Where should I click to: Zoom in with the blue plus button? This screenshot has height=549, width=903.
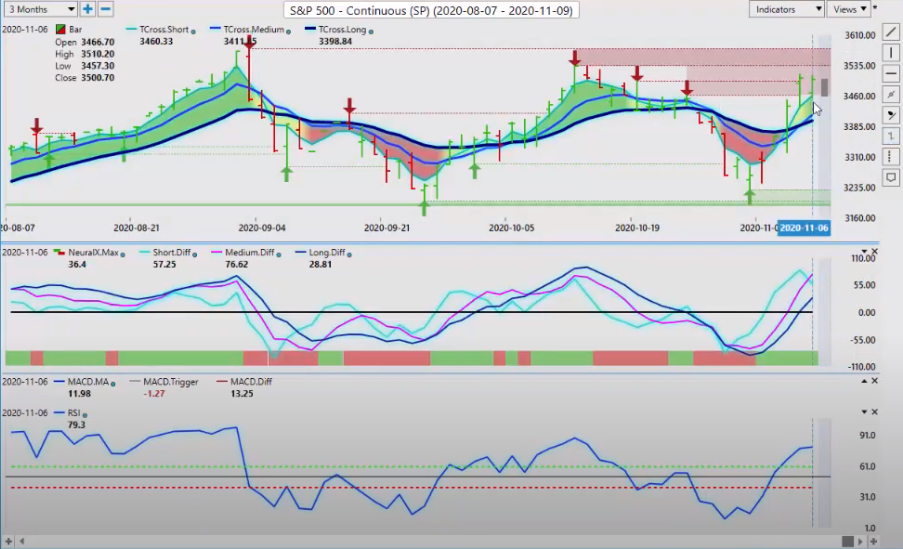[88, 9]
